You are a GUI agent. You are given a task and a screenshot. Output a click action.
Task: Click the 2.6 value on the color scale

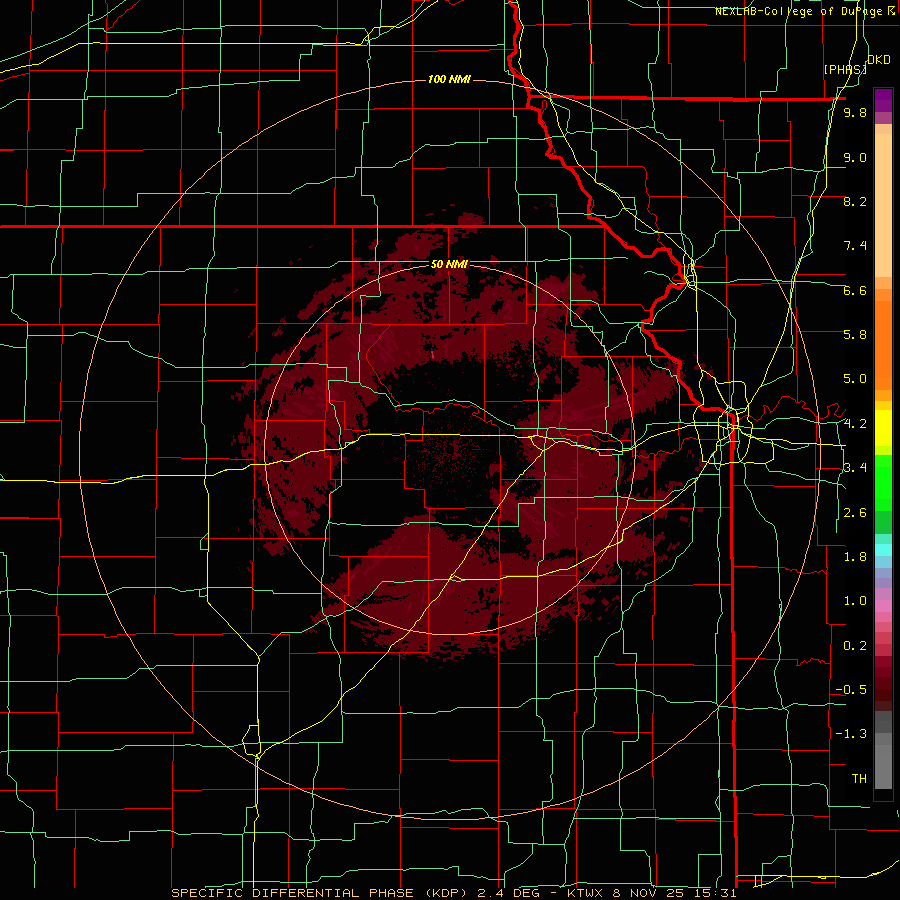(x=855, y=513)
